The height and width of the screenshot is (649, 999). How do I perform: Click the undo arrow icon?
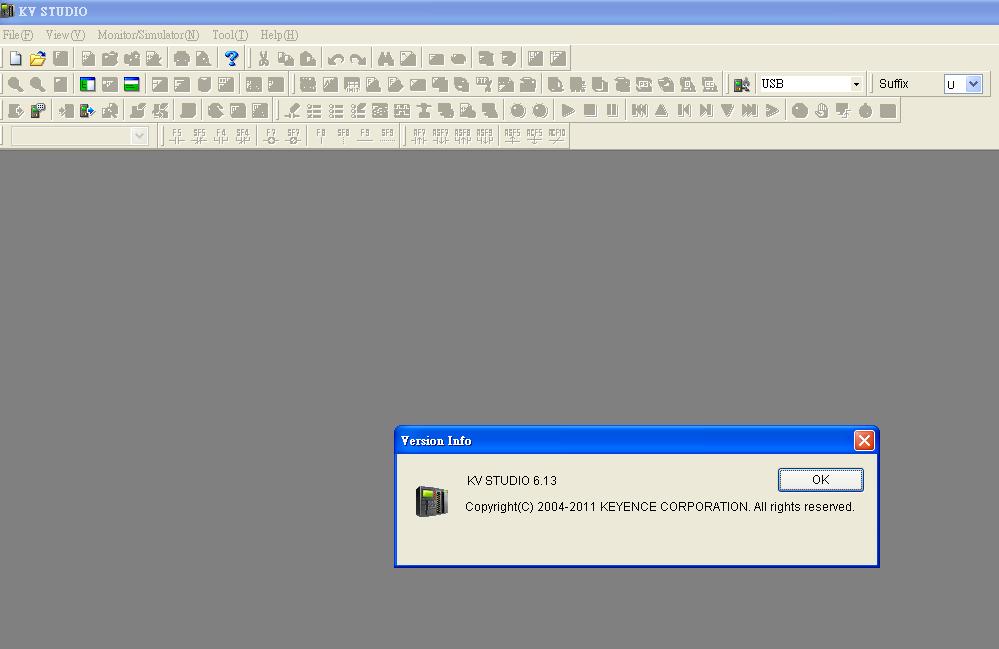pyautogui.click(x=336, y=59)
